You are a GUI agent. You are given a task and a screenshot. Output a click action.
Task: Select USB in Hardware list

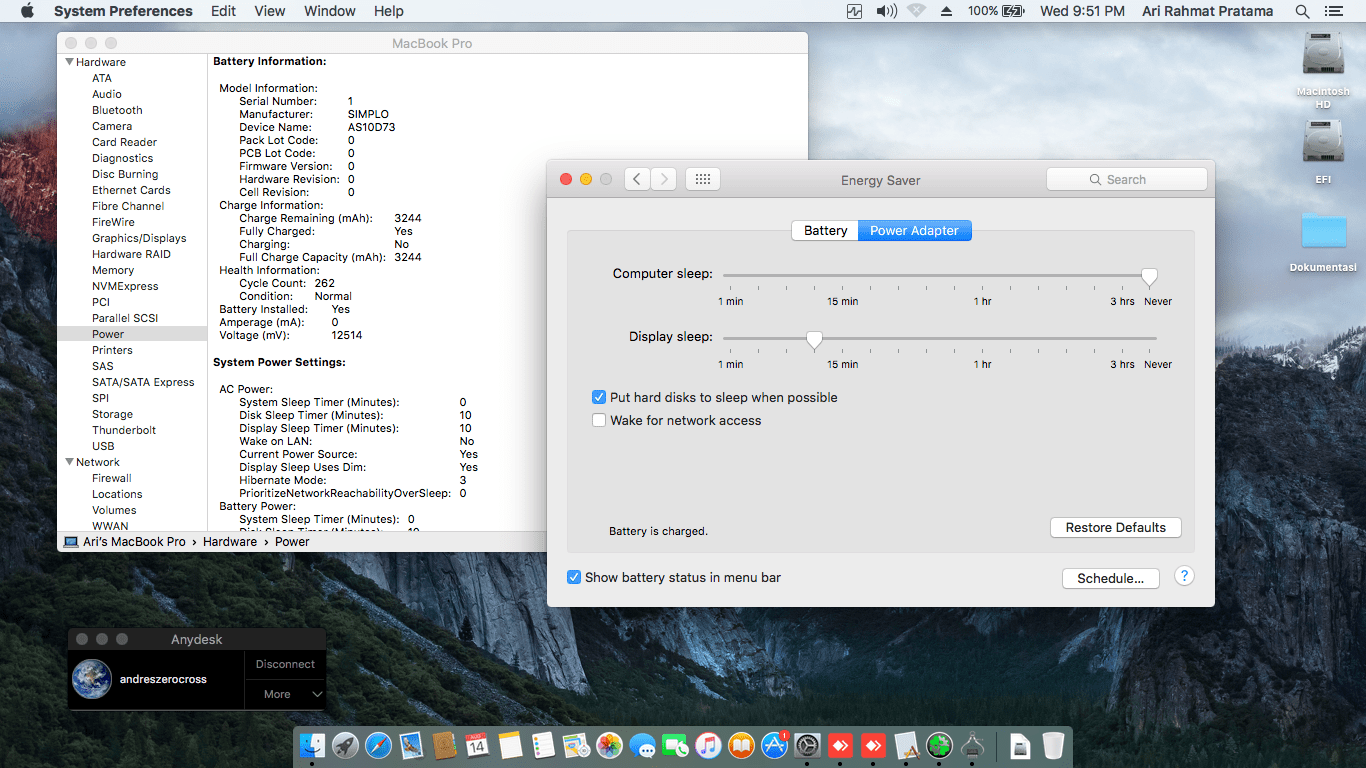click(x=103, y=446)
